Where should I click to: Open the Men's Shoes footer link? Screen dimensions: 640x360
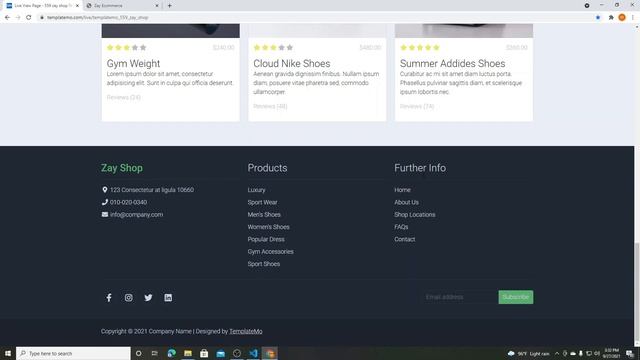pyautogui.click(x=264, y=215)
